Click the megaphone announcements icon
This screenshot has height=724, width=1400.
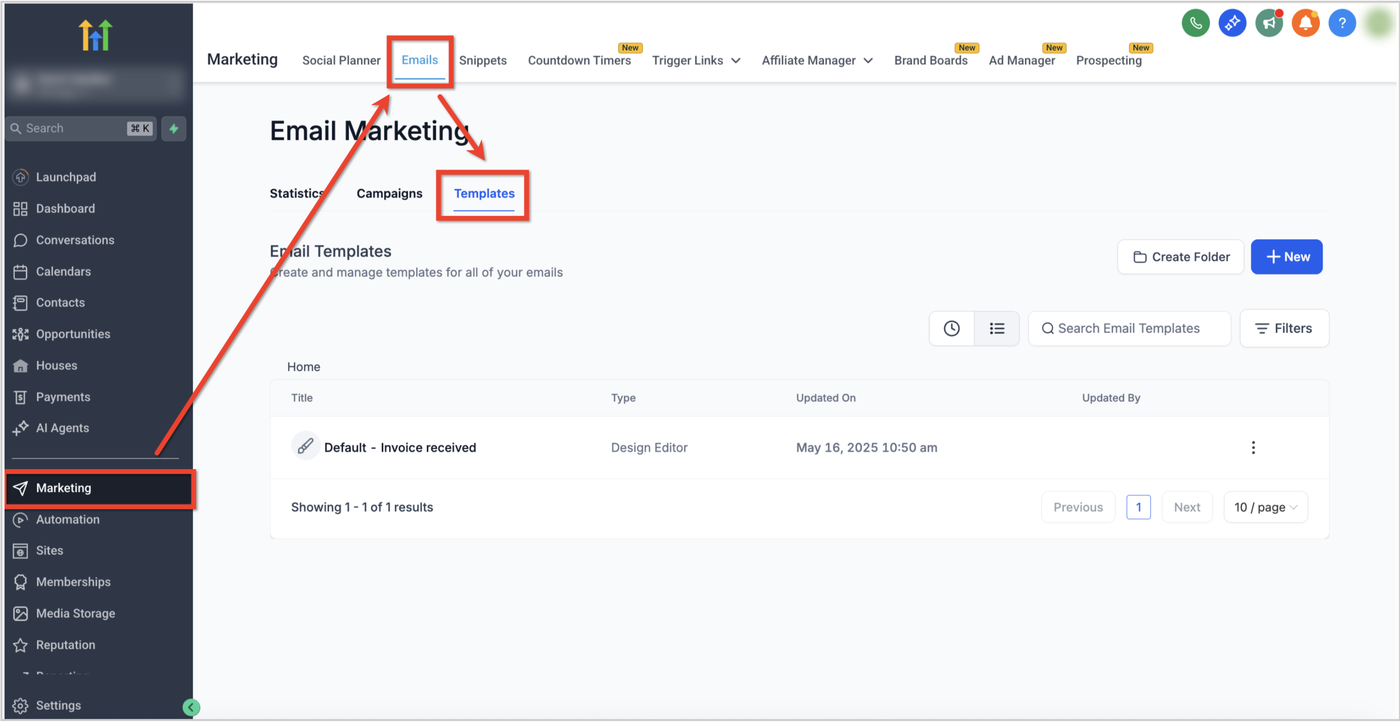coord(1269,23)
